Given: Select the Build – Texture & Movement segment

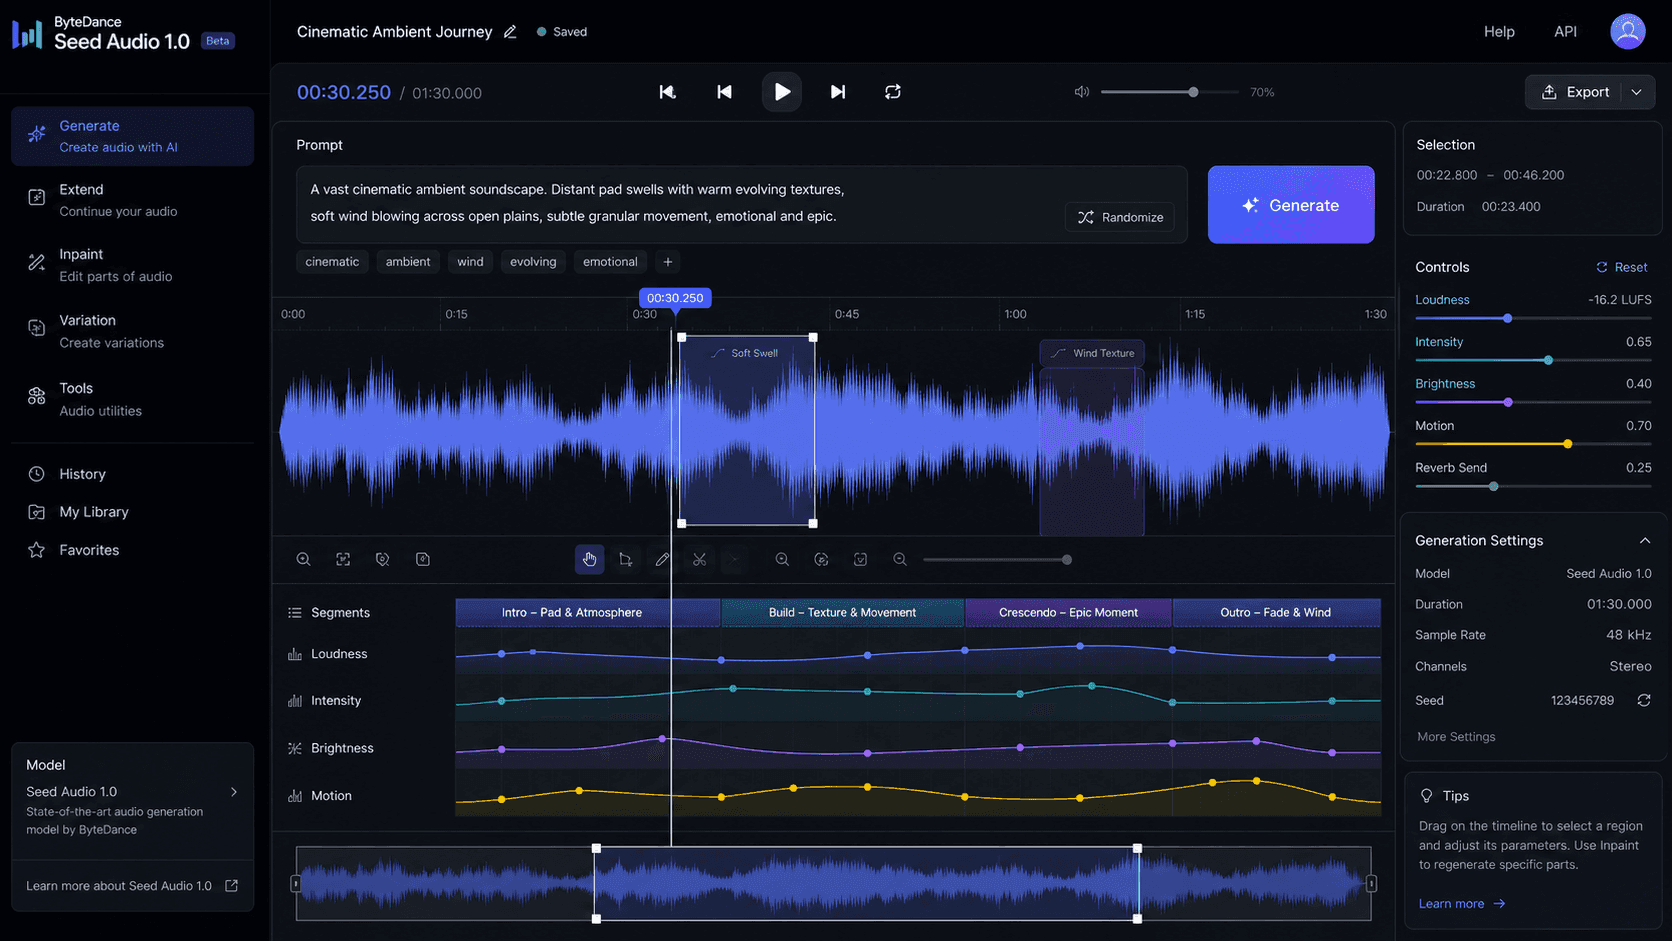Looking at the screenshot, I should (842, 612).
